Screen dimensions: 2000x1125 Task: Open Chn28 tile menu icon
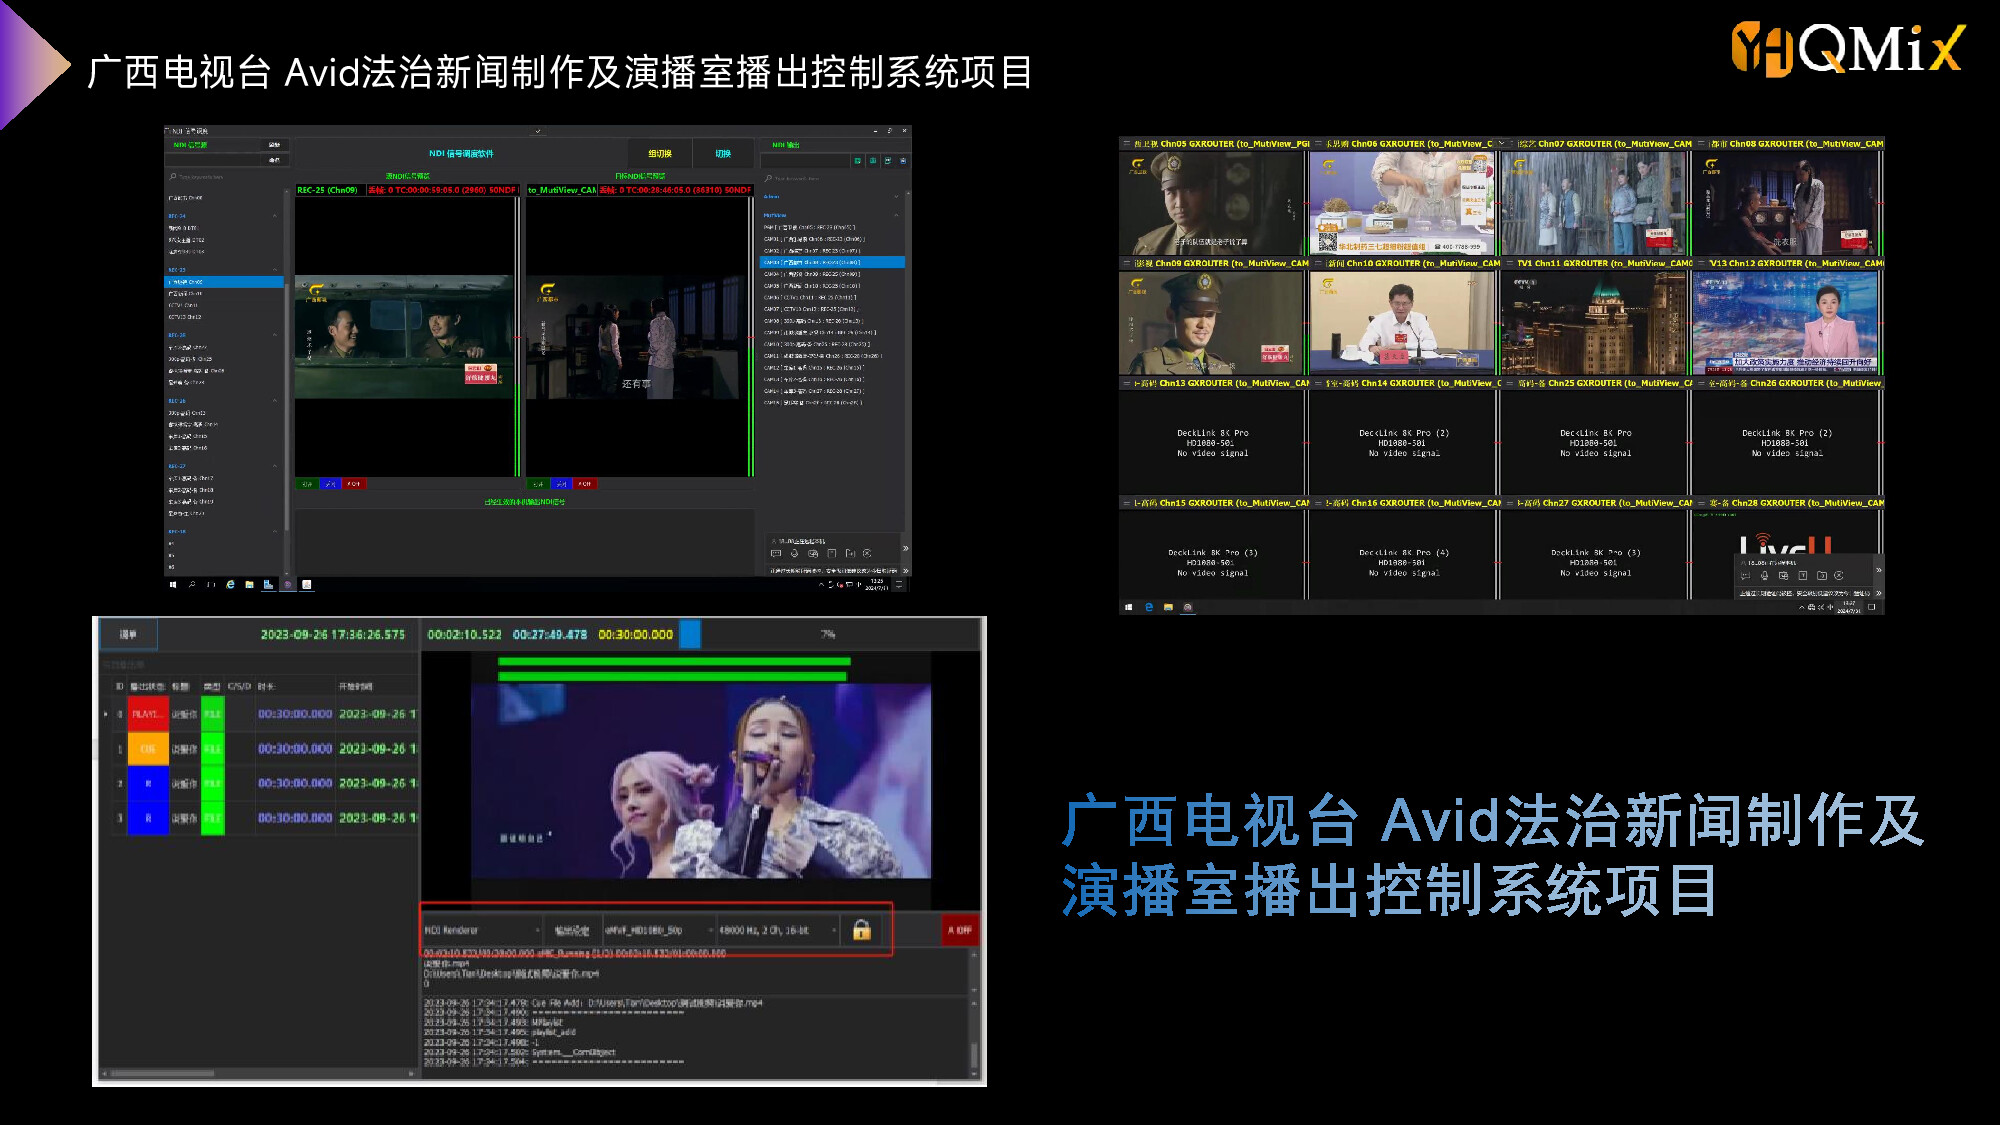[1702, 503]
